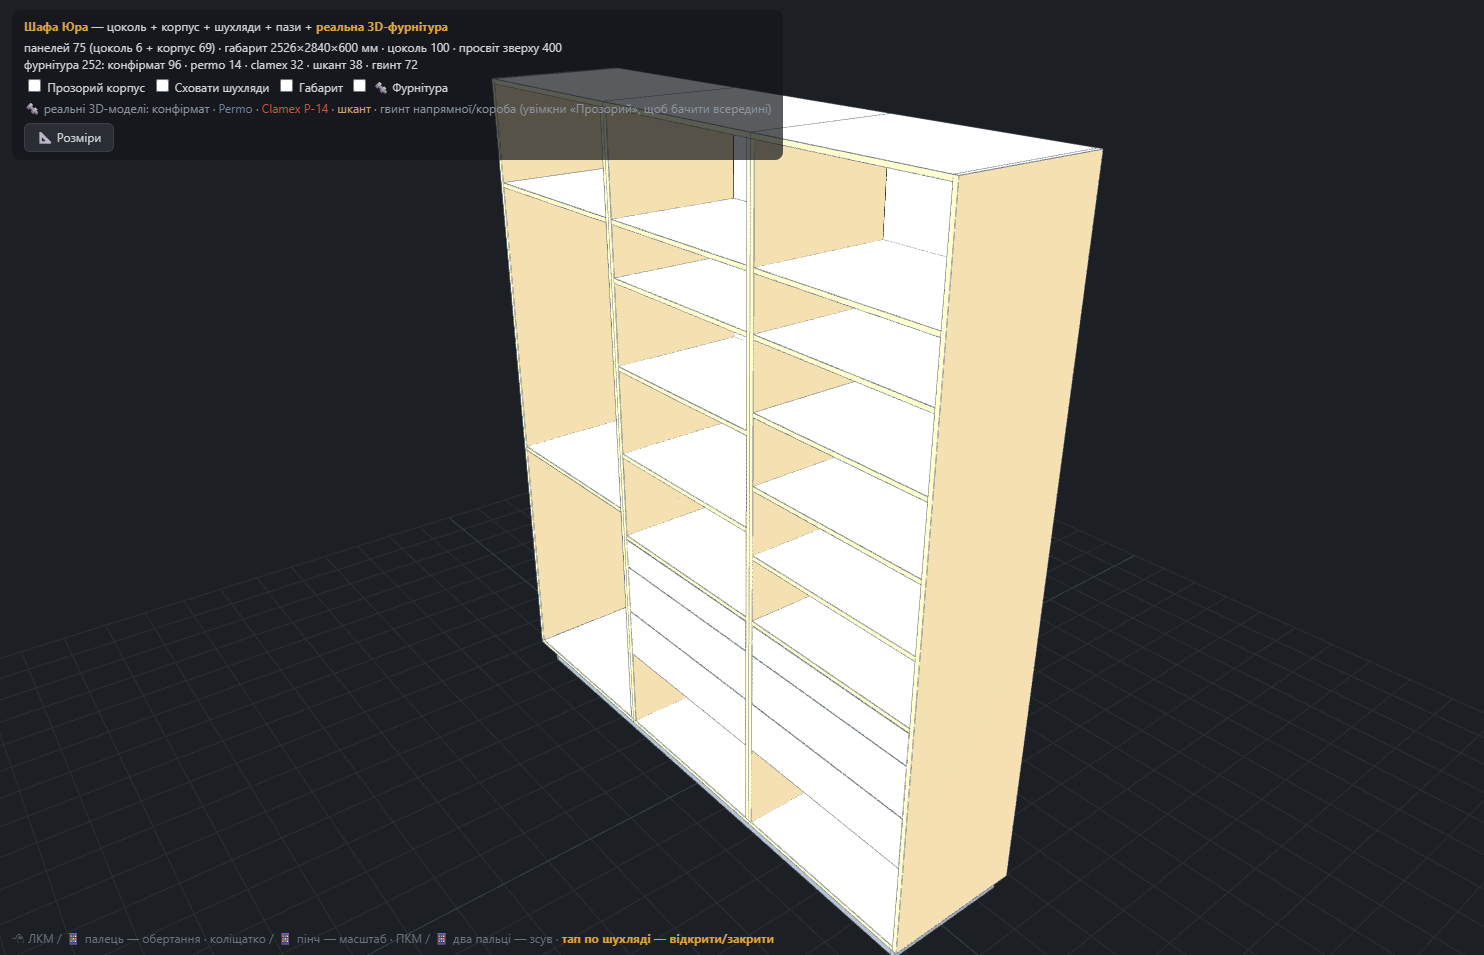1484x955 pixels.
Task: Enable the Прозорий корпус checkbox
Action: click(x=34, y=86)
